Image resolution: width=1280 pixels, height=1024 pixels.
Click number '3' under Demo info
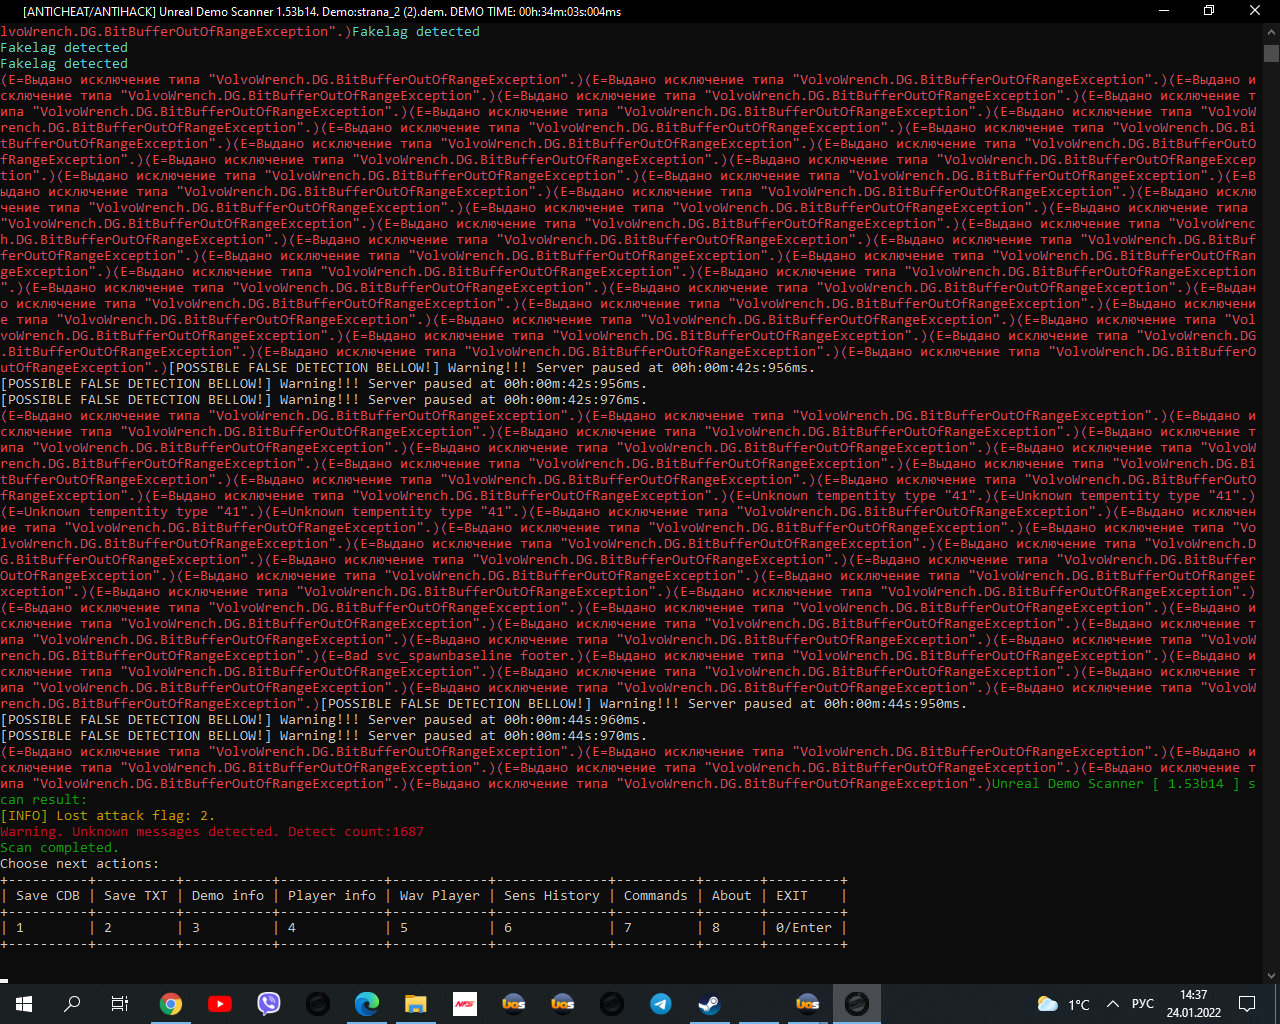pyautogui.click(x=196, y=928)
